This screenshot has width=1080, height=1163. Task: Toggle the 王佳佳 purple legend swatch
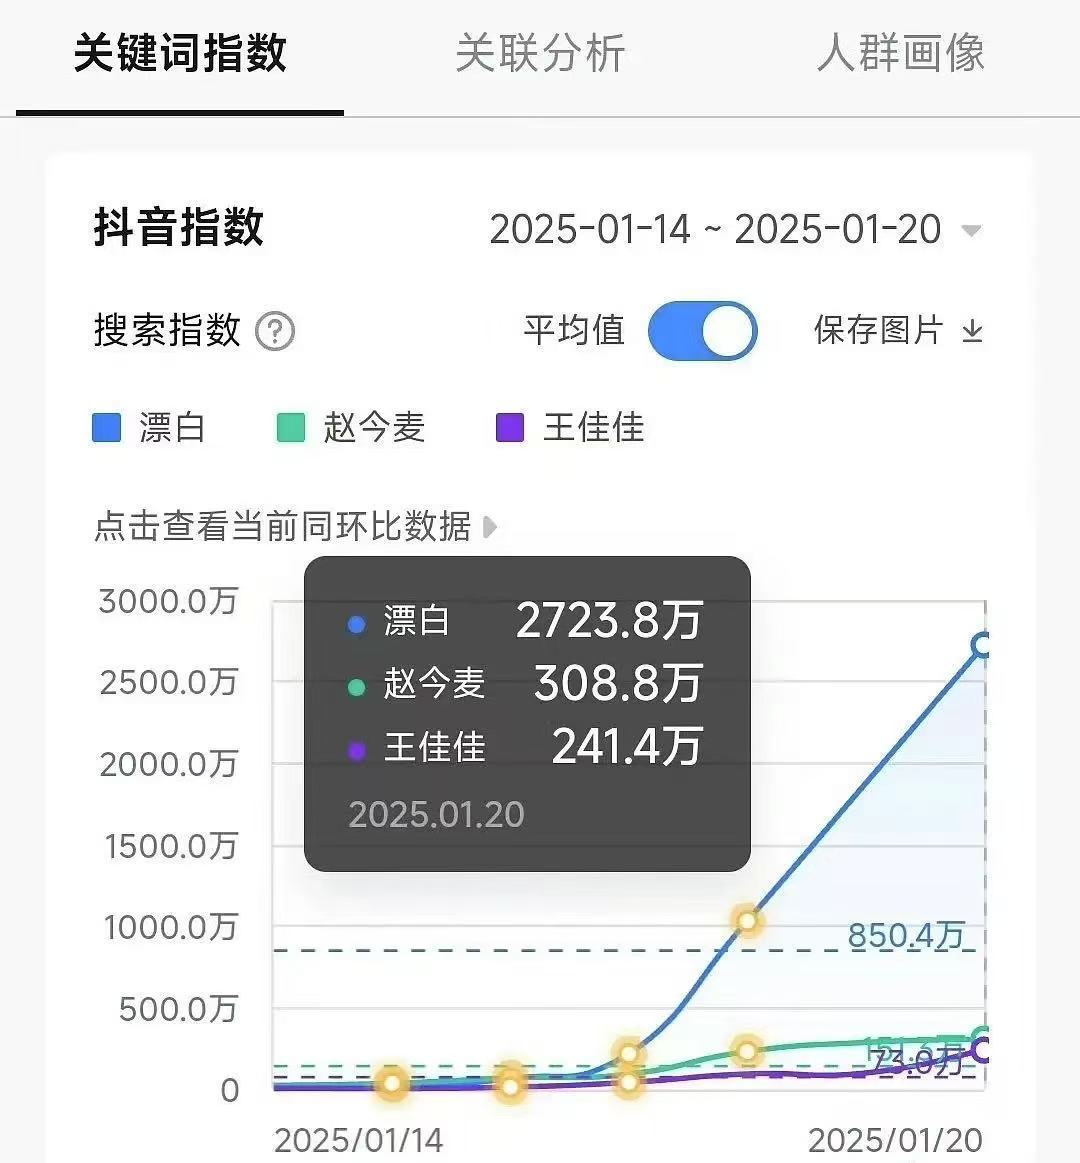[x=510, y=428]
